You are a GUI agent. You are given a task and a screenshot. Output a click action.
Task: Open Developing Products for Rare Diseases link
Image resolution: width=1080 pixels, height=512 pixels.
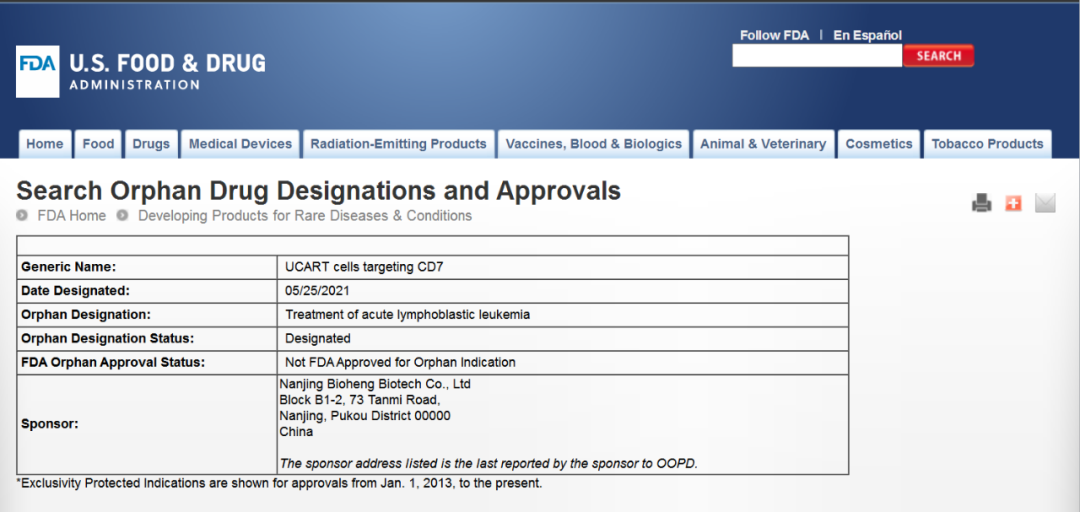coord(305,216)
